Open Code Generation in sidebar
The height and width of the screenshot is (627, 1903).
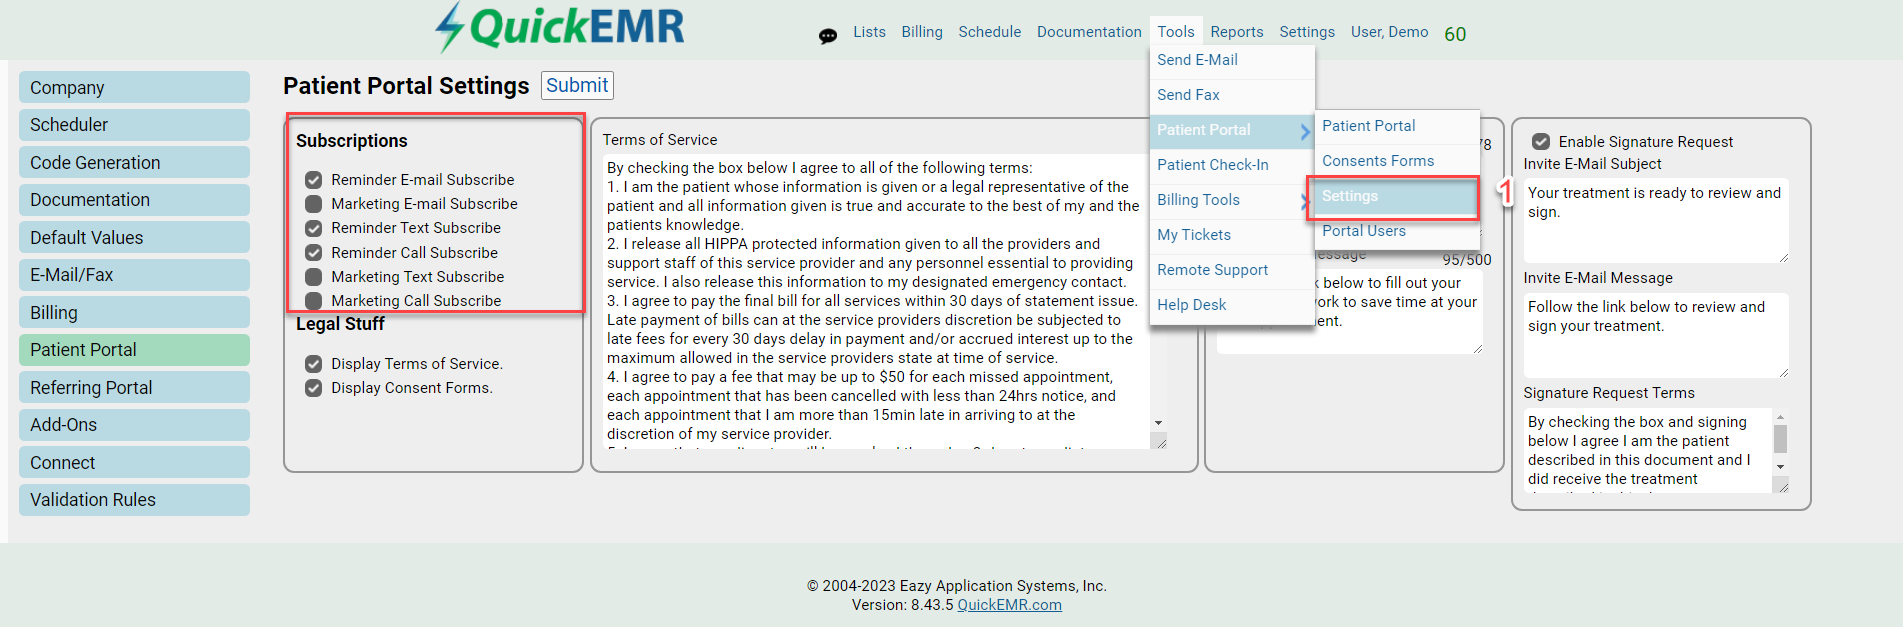(134, 162)
